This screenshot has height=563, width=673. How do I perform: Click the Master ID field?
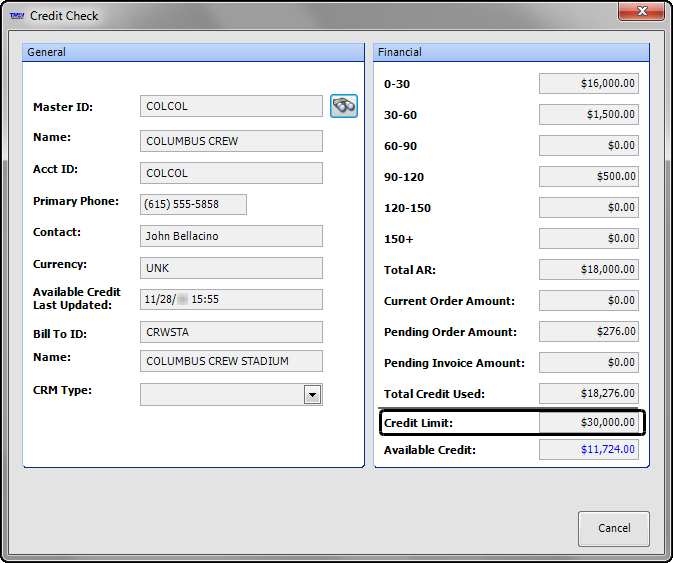pos(231,106)
